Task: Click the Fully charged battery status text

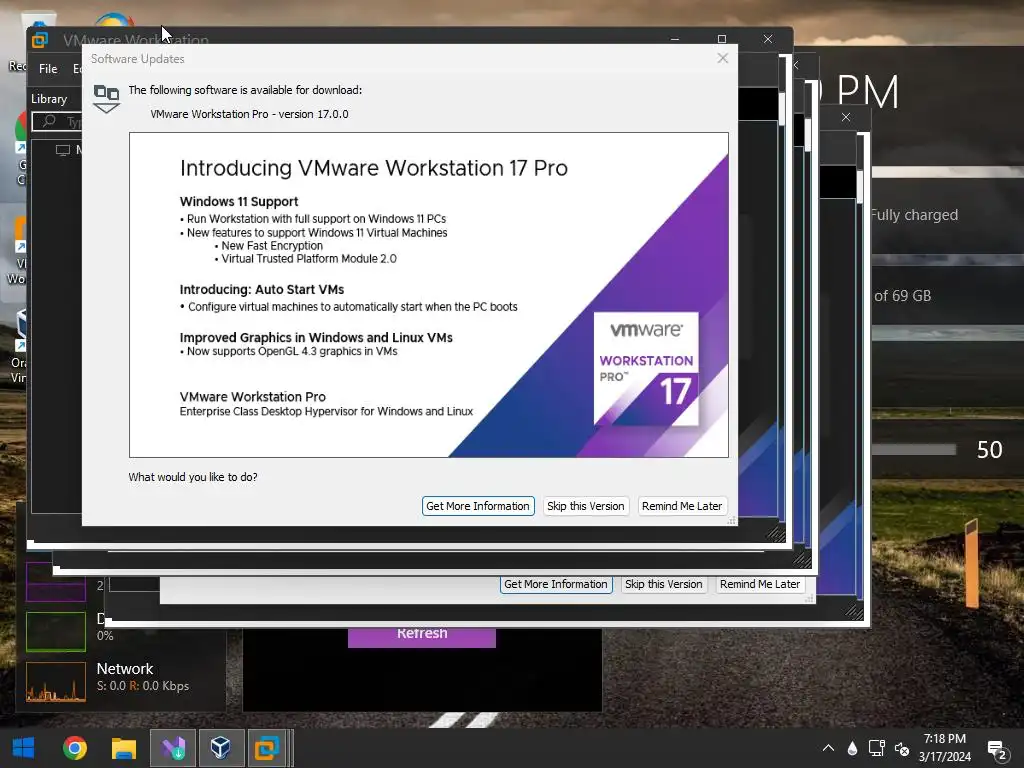Action: tap(914, 215)
